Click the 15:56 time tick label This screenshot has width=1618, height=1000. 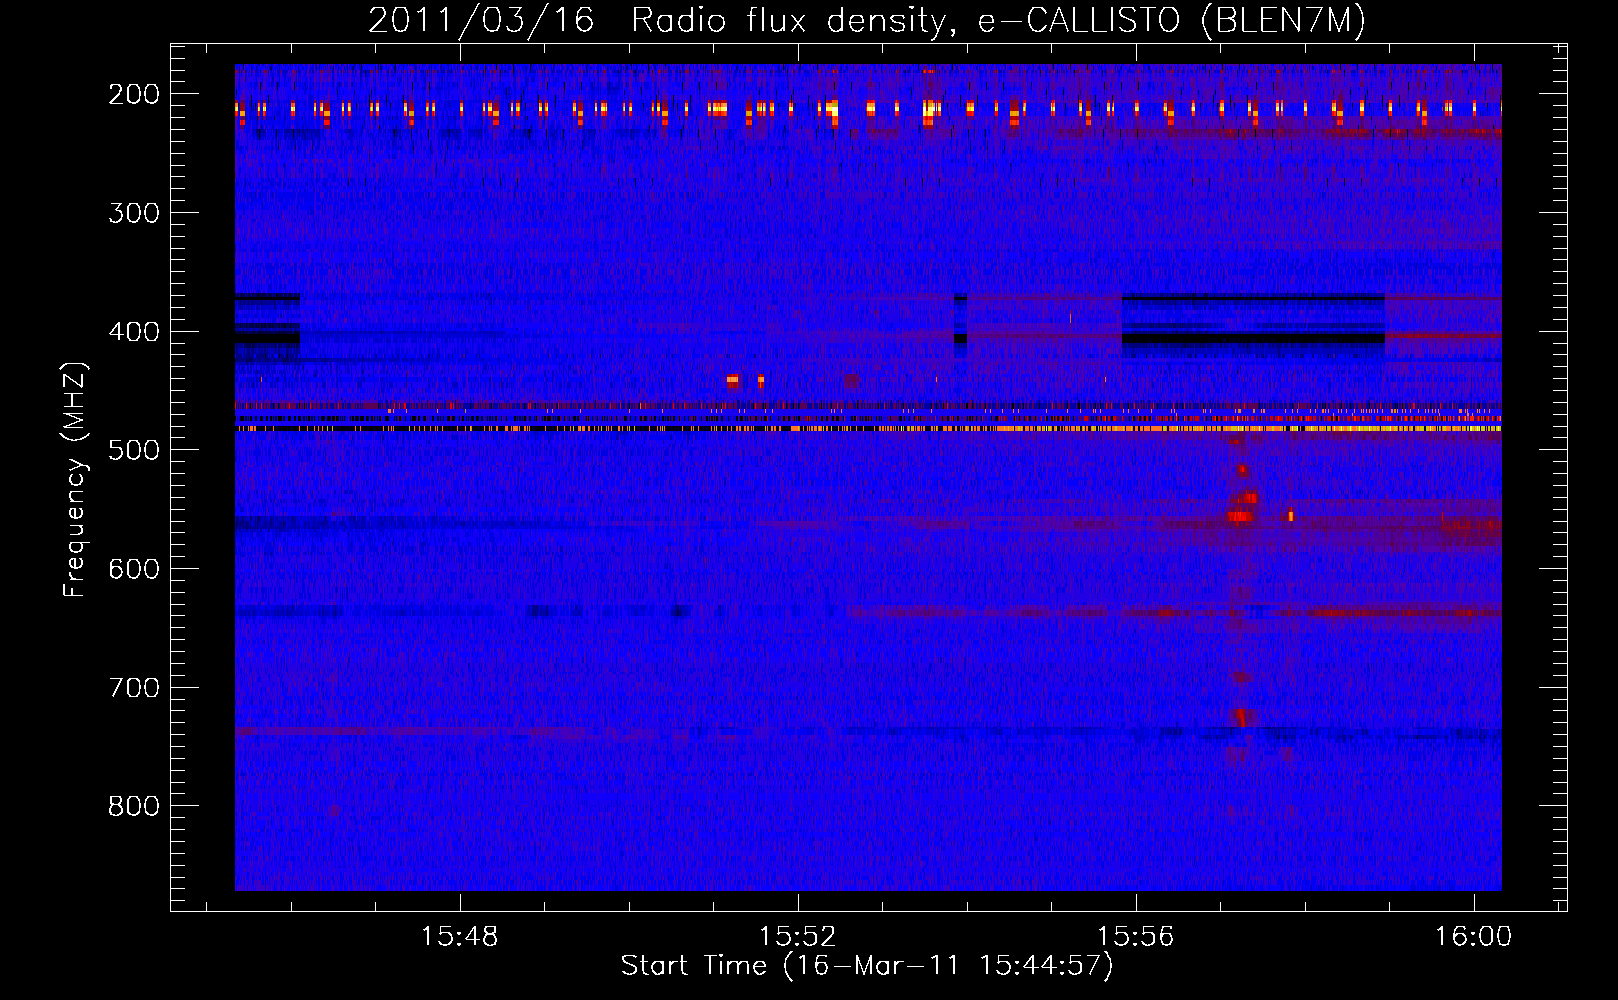coord(1135,937)
